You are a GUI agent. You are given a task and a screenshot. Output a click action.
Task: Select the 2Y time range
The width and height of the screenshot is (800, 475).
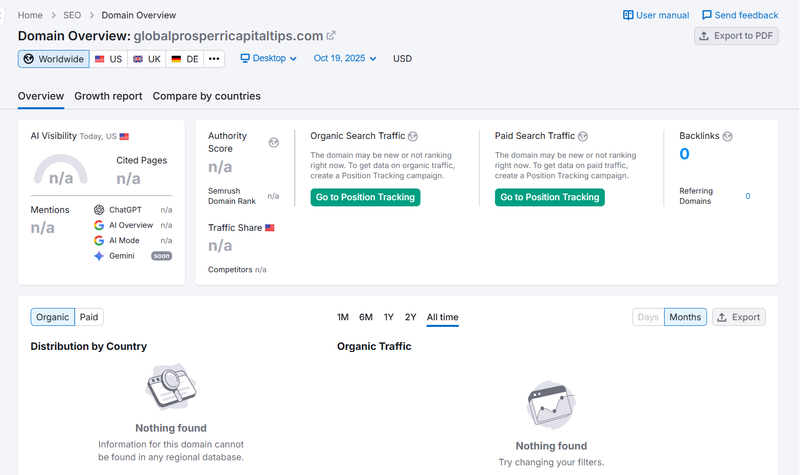click(411, 317)
